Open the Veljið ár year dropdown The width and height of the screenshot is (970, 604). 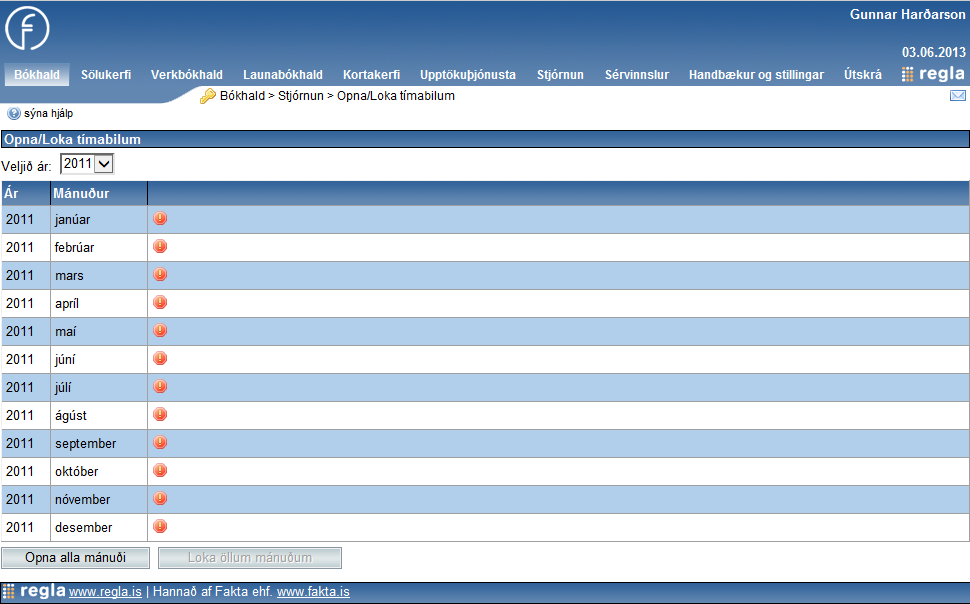87,164
